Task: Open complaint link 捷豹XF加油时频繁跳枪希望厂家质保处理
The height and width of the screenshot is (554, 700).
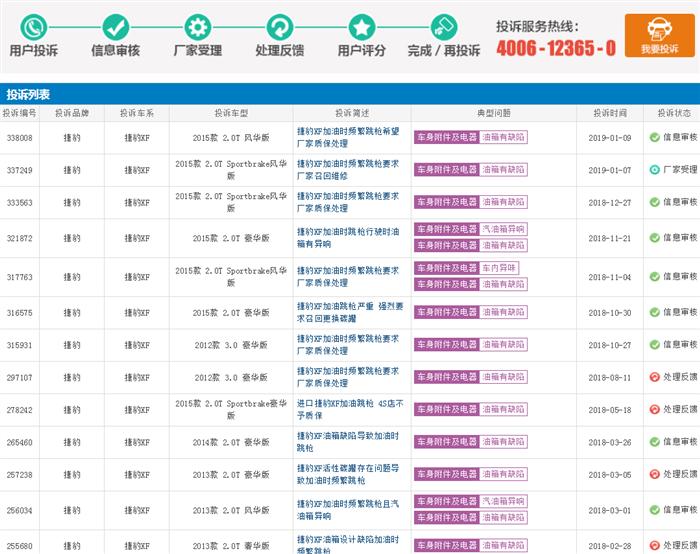Action: click(x=347, y=138)
